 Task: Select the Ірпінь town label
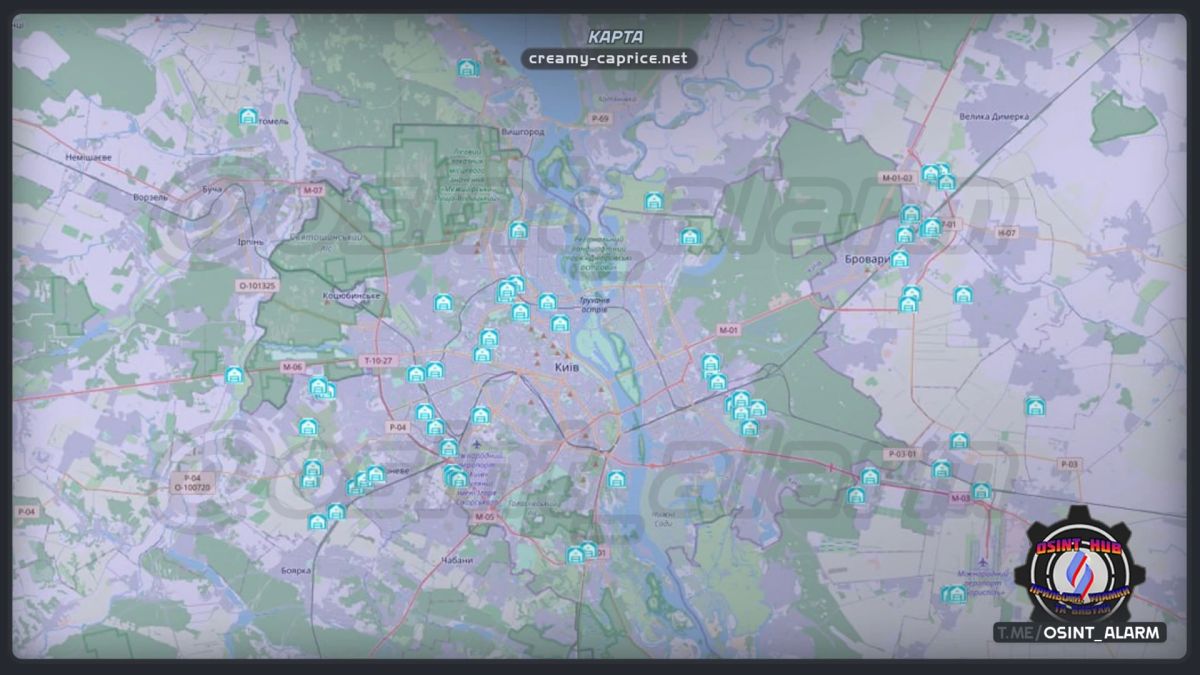click(251, 241)
